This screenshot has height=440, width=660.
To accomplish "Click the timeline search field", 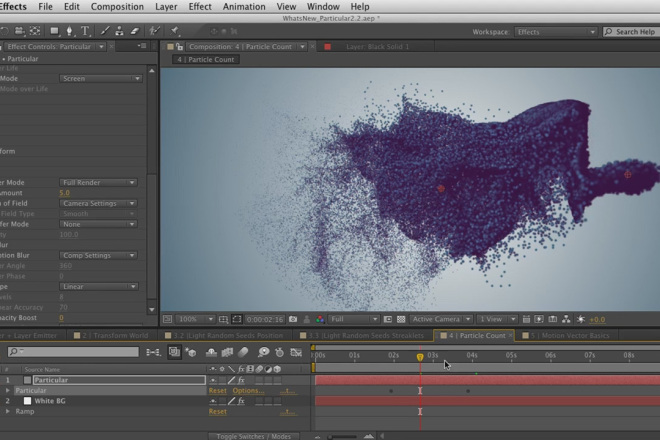I will pos(75,352).
